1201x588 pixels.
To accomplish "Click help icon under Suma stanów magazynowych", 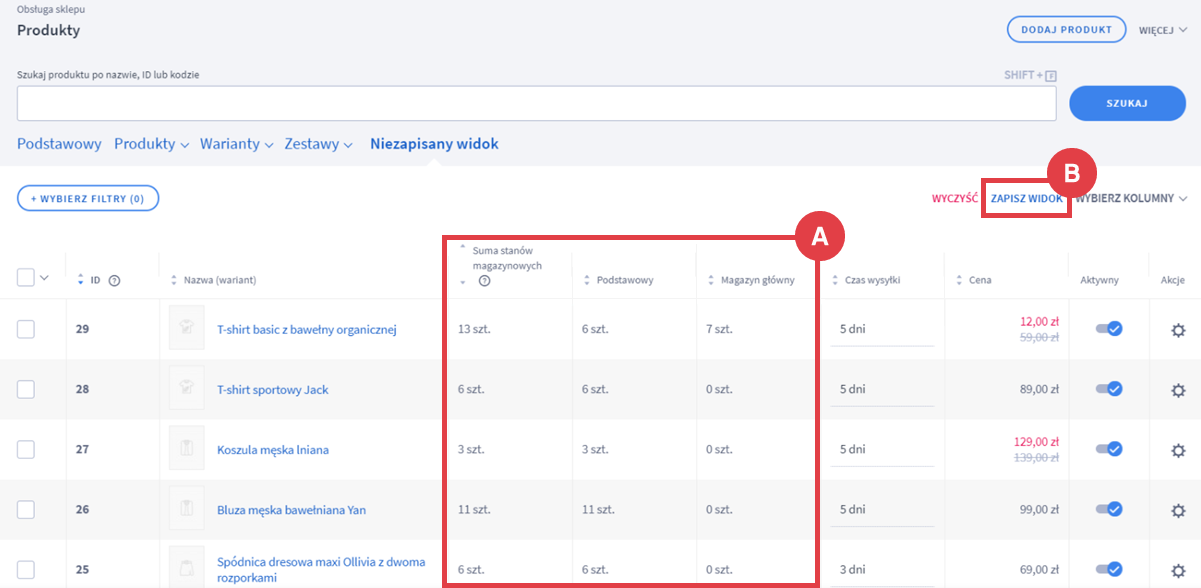I will coord(484,282).
